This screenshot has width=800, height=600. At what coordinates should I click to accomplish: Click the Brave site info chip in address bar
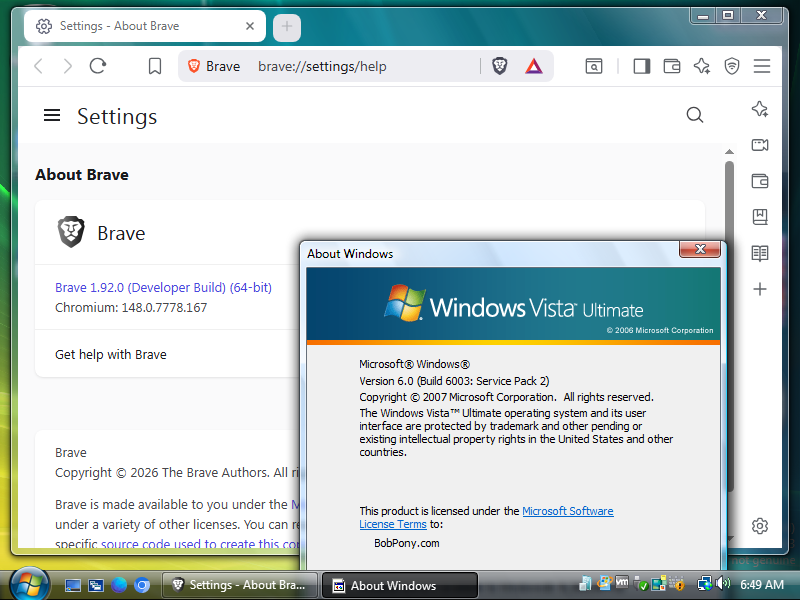tap(214, 66)
